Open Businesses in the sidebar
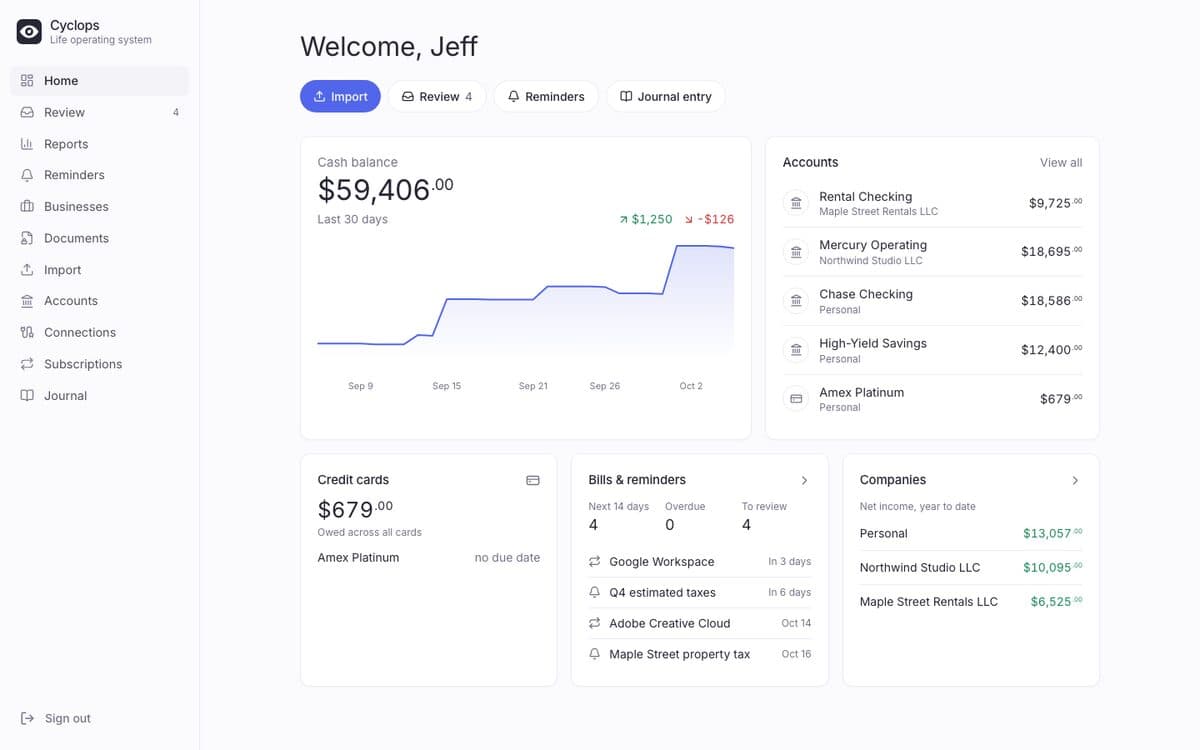This screenshot has width=1200, height=750. (100, 207)
